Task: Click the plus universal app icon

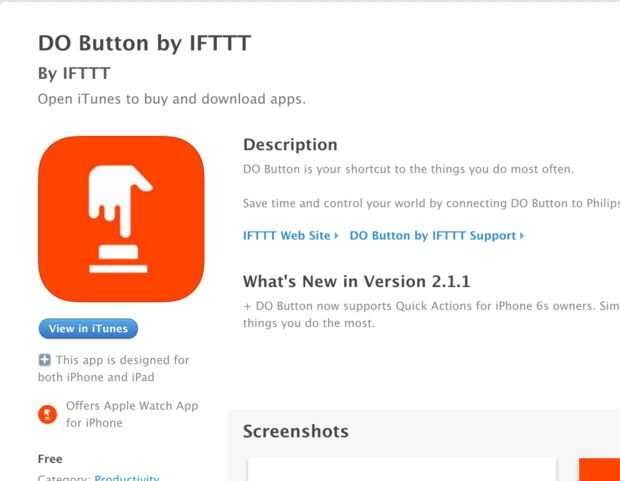Action: [x=44, y=360]
